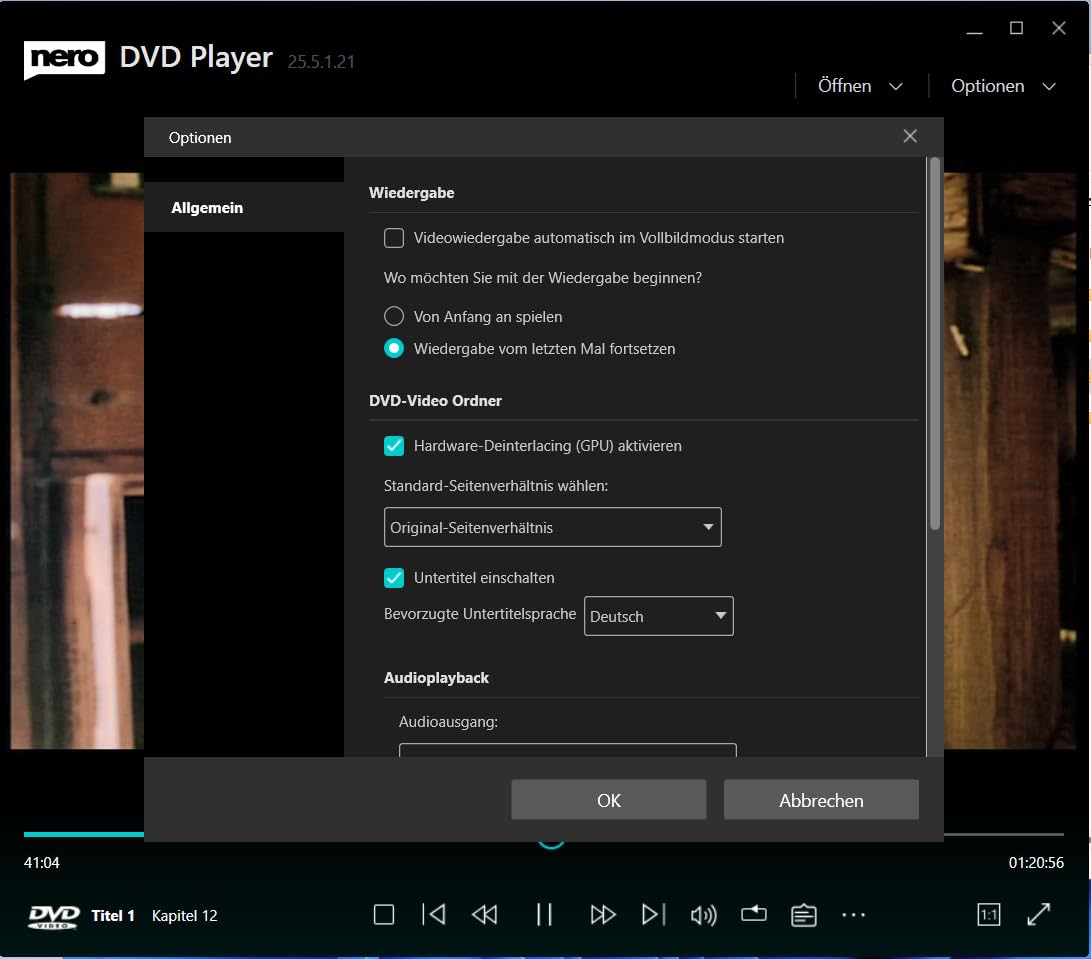Switch to fullscreen with the diagonal arrow icon

tap(1039, 914)
